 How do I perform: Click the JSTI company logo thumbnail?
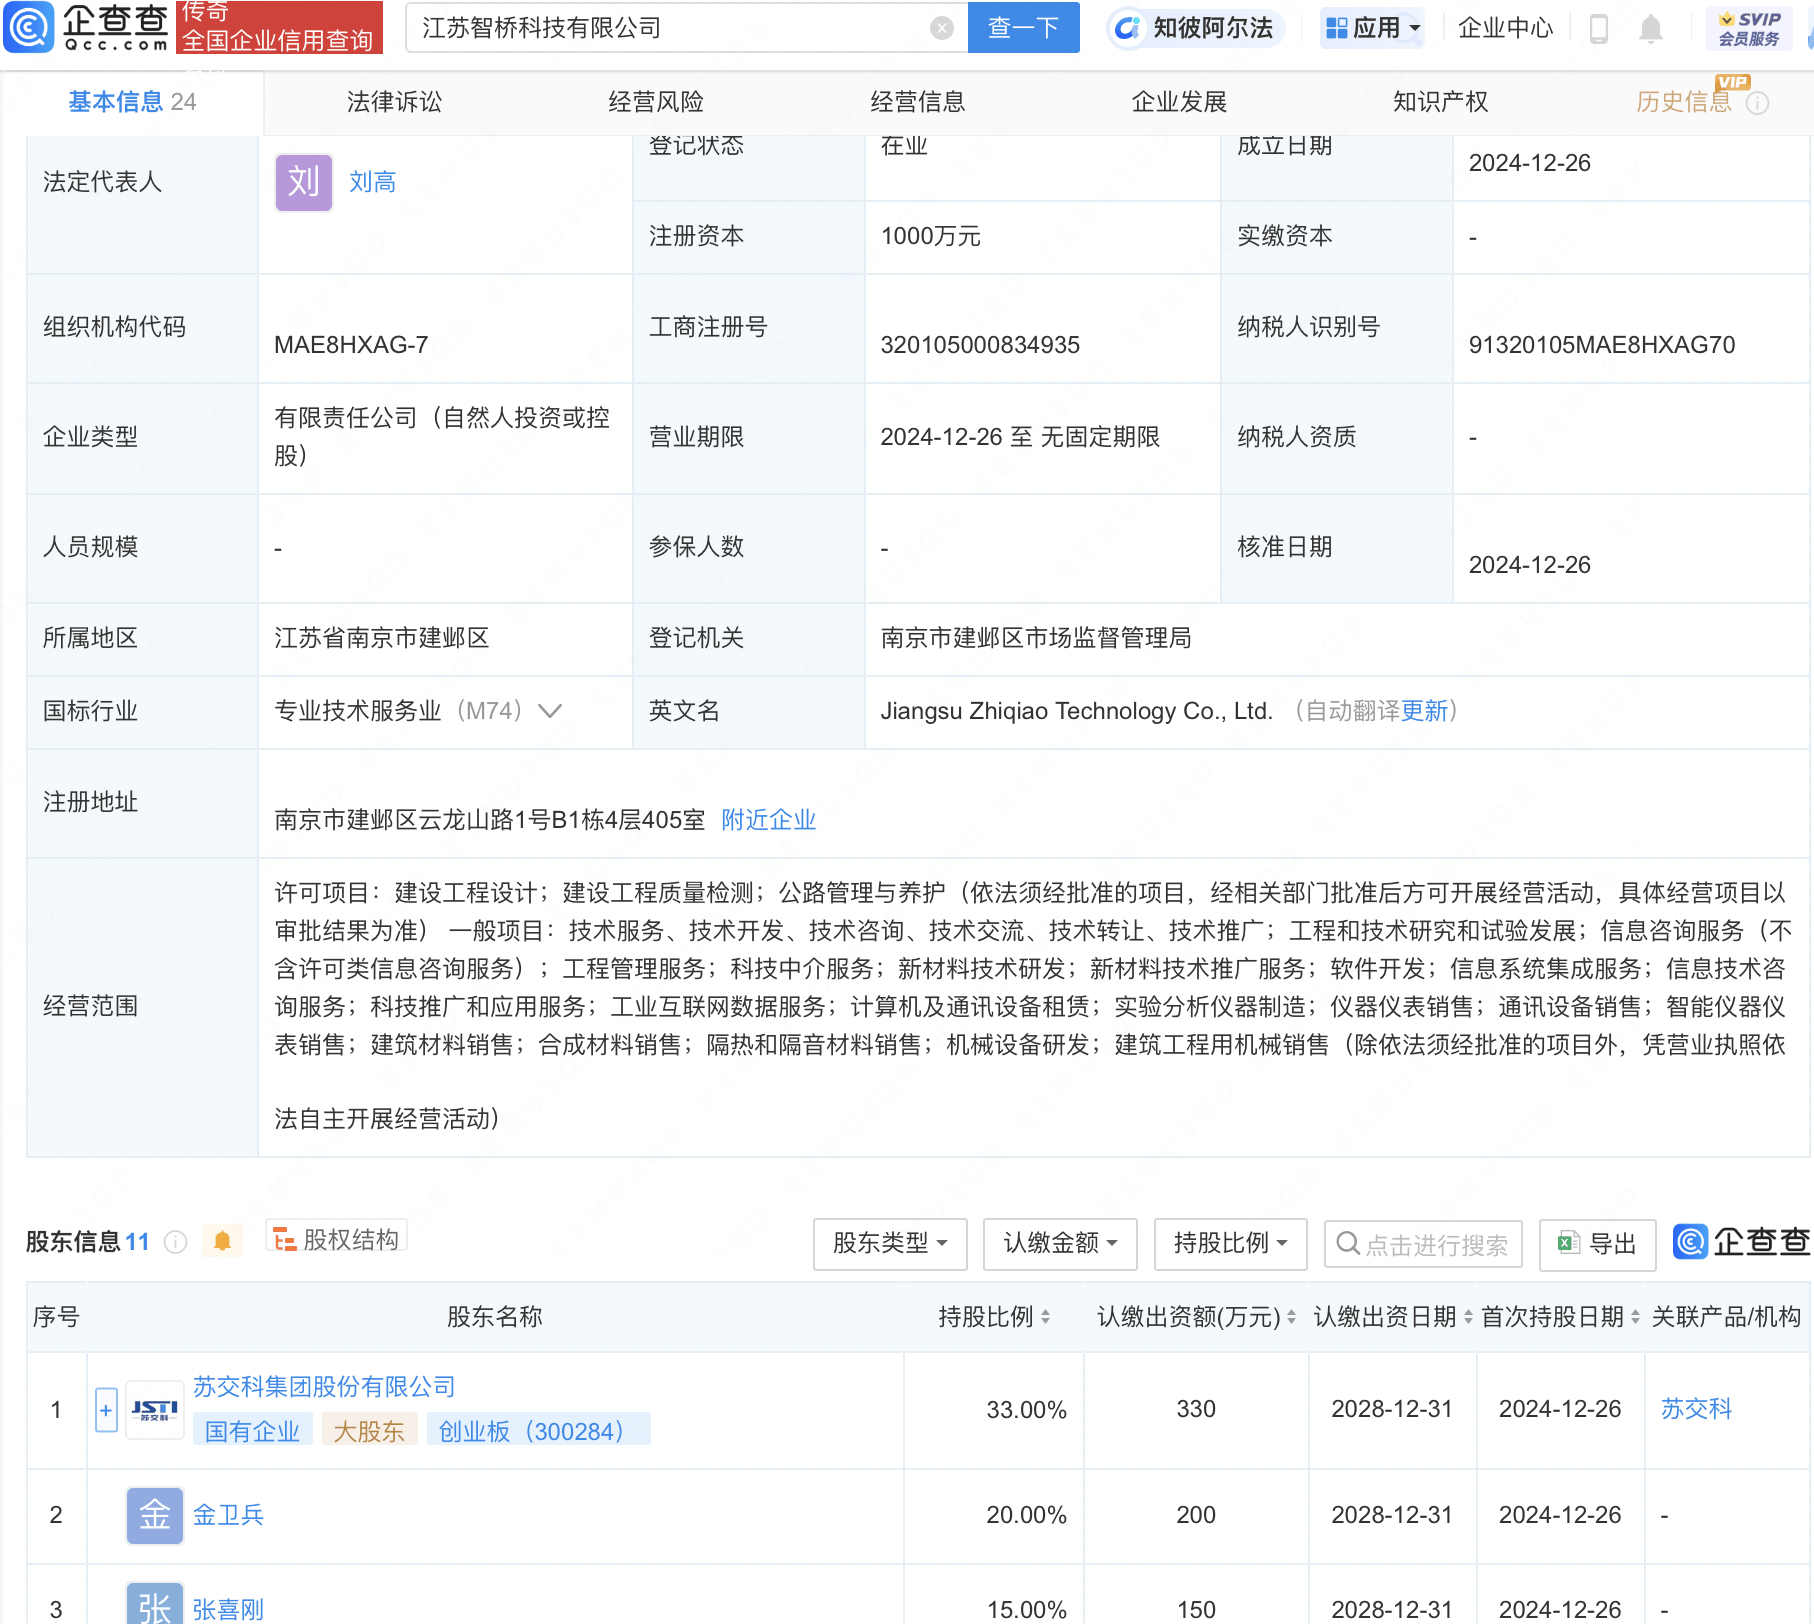tap(155, 1410)
